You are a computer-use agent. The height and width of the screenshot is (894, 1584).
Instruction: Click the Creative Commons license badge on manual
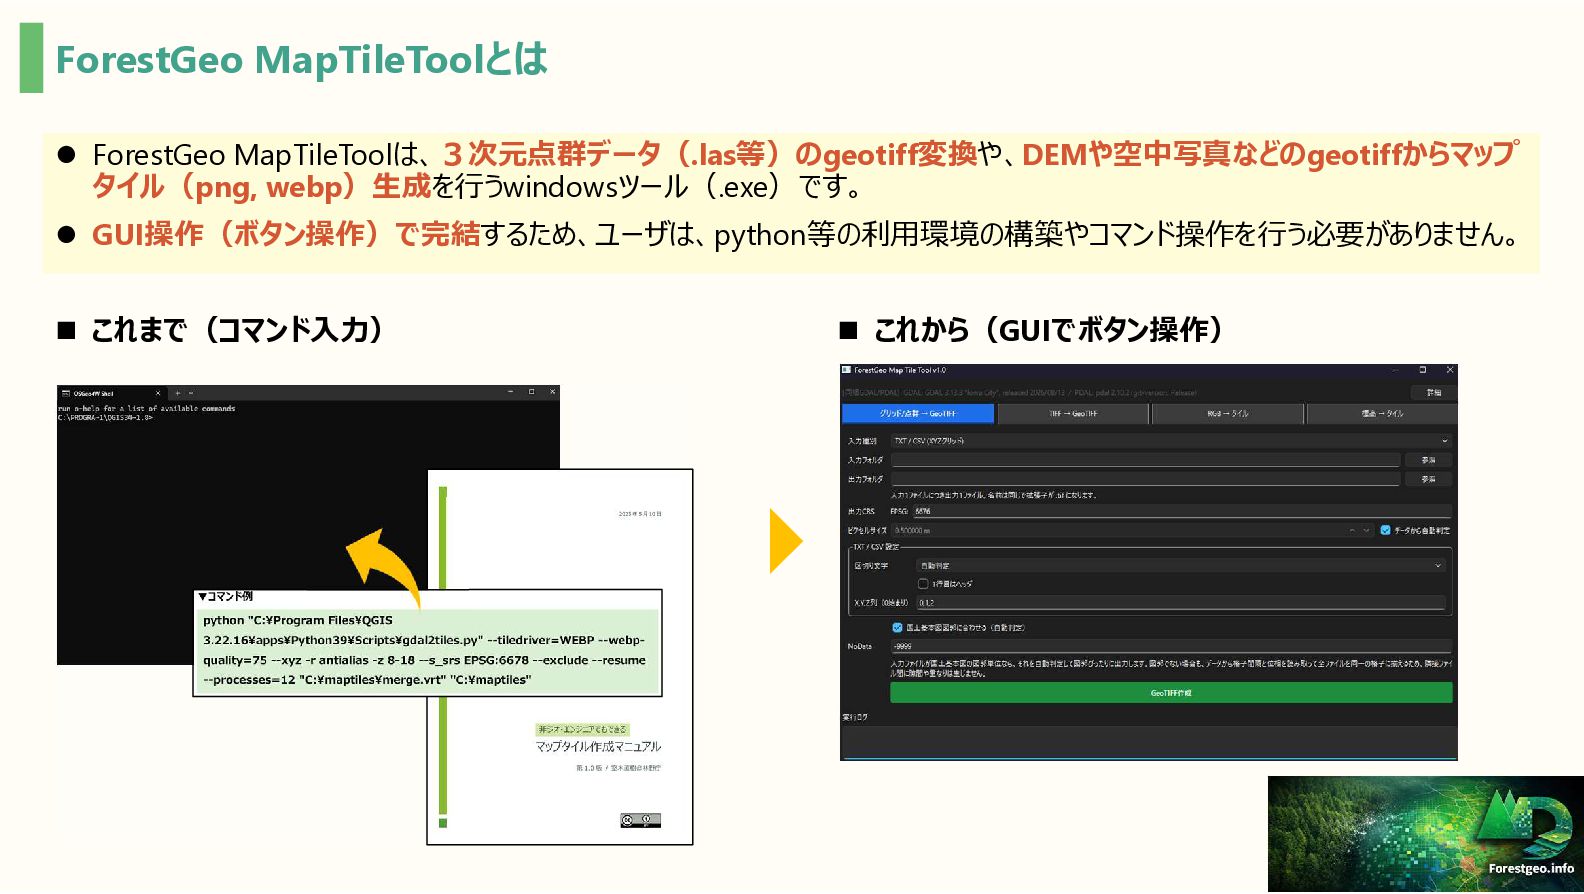(x=640, y=821)
